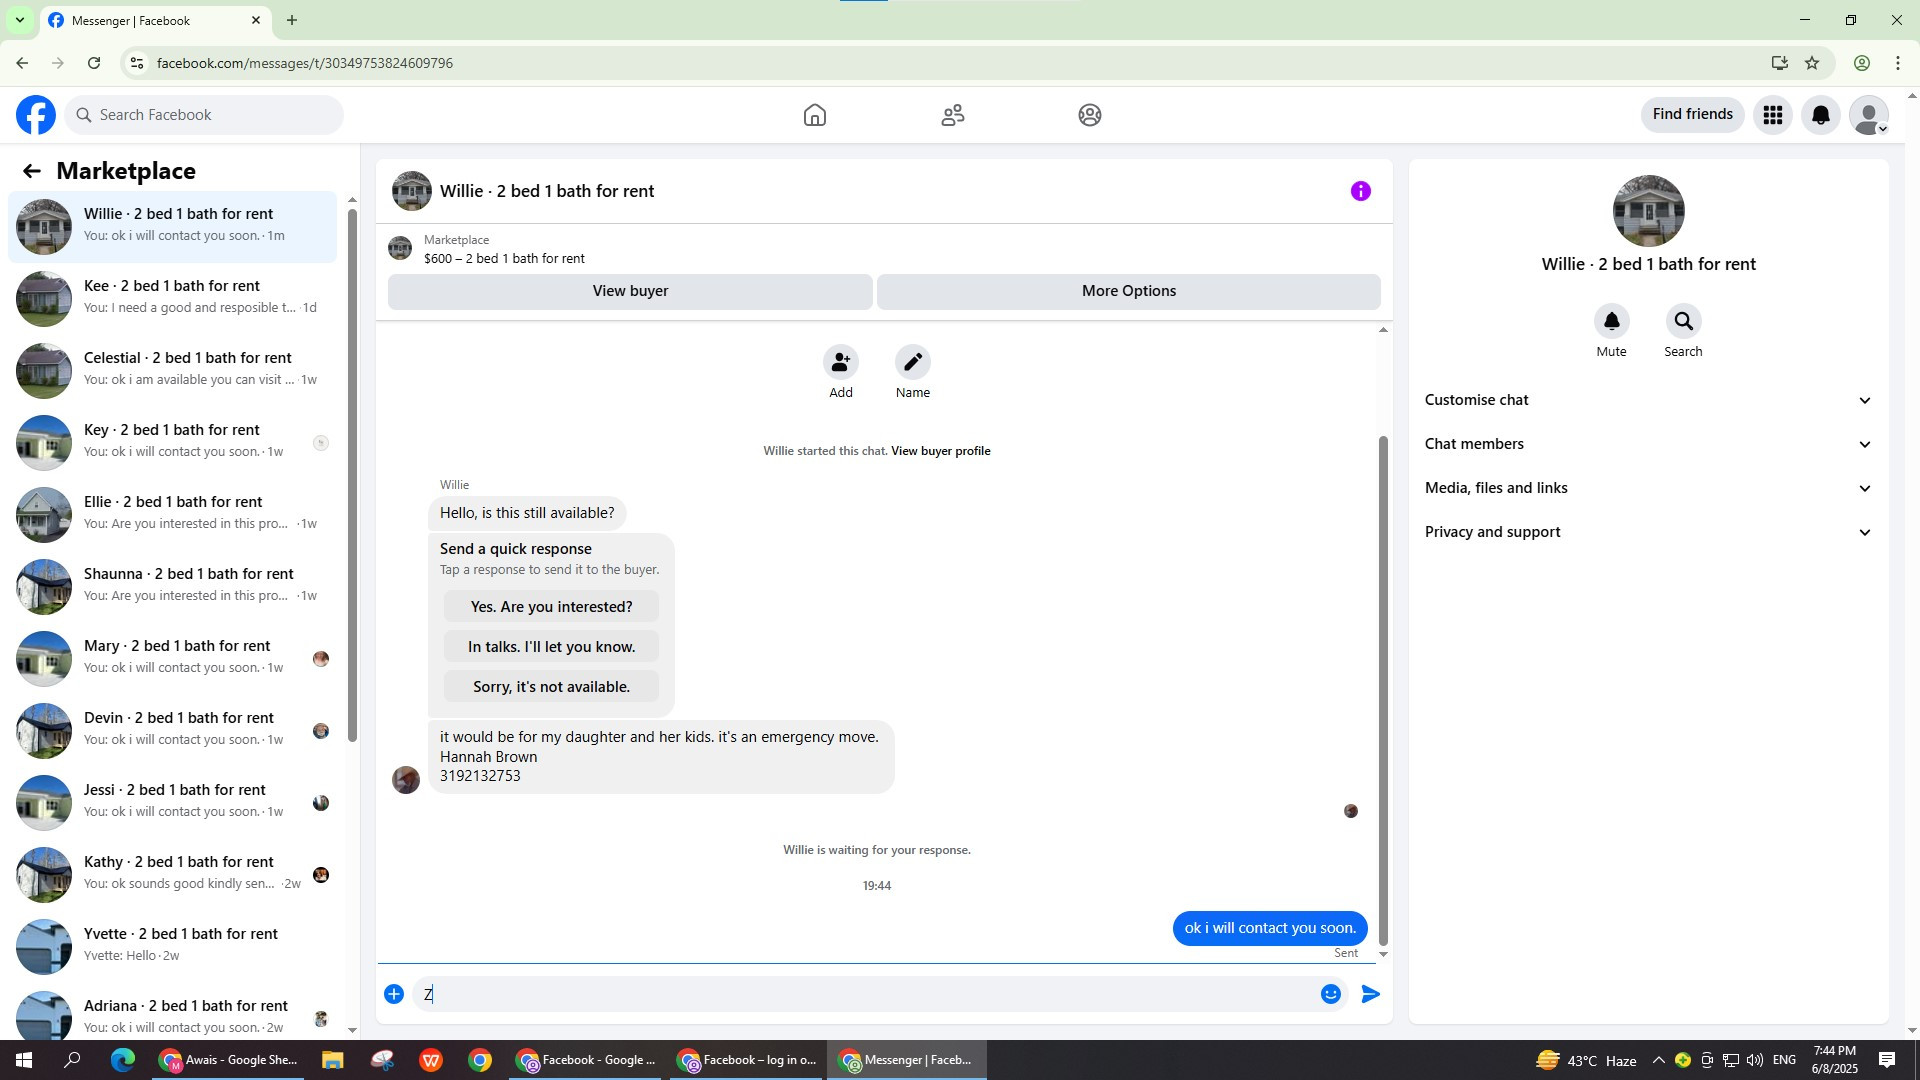Click the Mute bell icon
Viewport: 1920px width, 1080px height.
point(1611,322)
